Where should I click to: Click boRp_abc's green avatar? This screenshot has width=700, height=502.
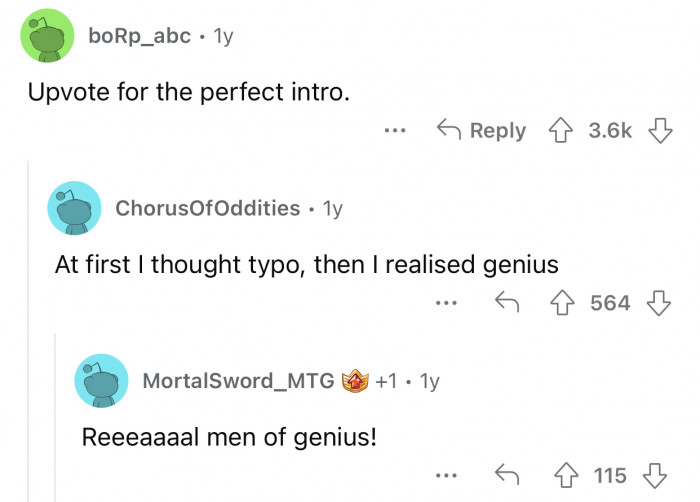click(47, 37)
